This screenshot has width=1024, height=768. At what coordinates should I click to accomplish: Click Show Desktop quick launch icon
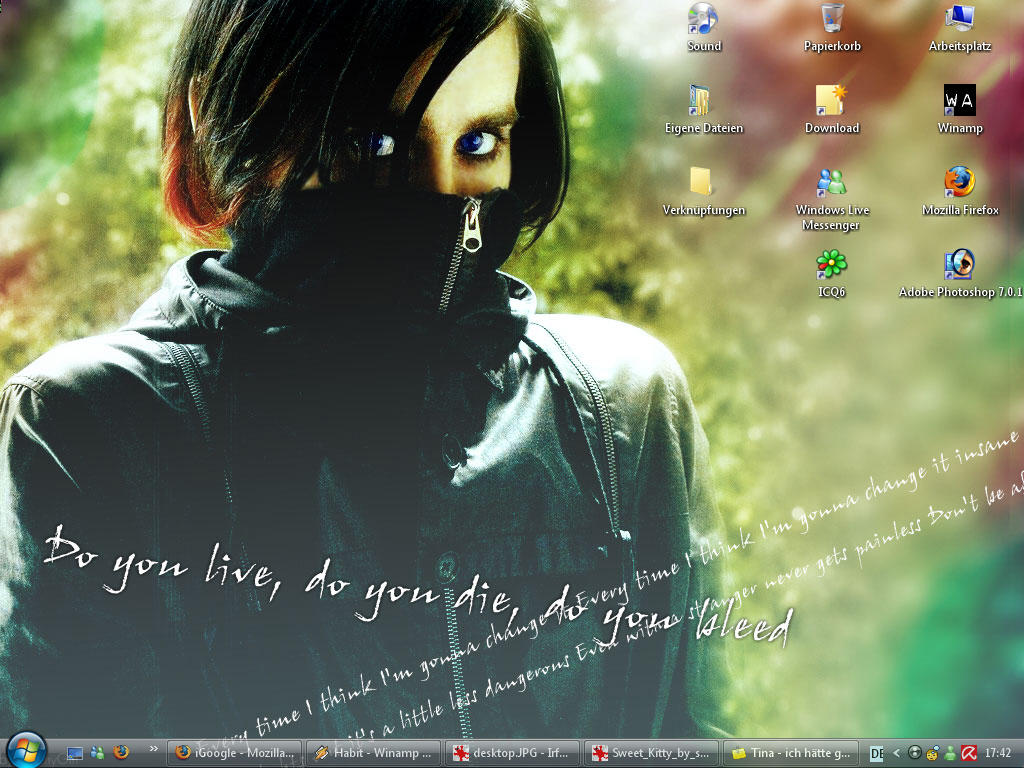75,753
